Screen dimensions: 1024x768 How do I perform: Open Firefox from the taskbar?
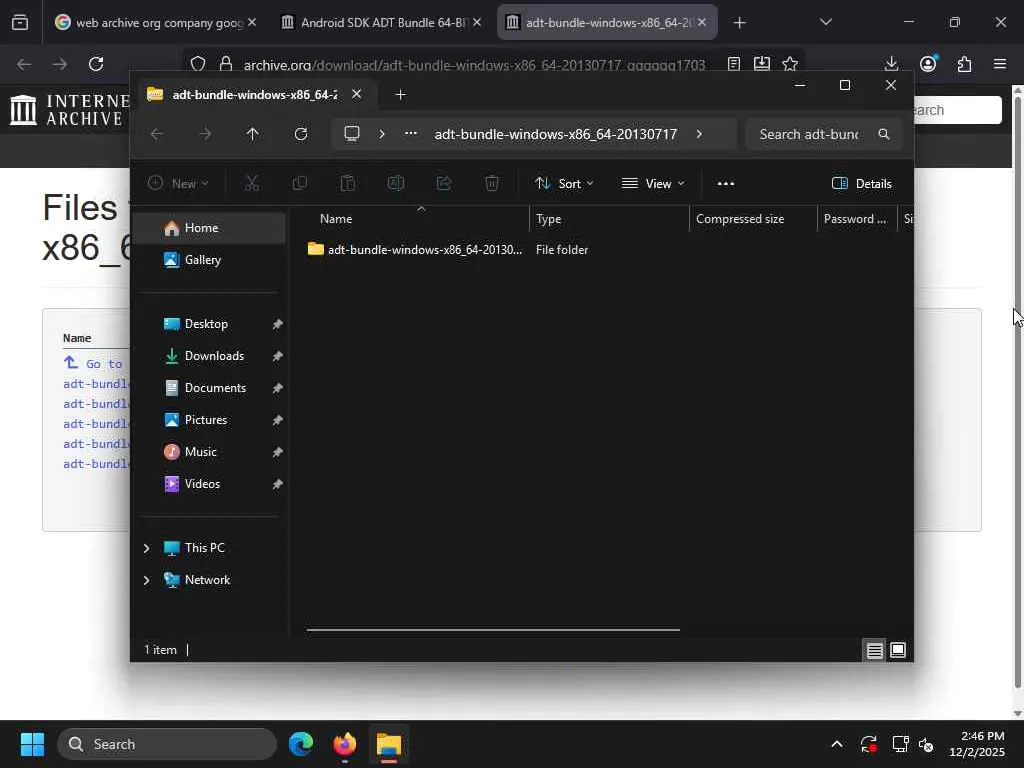pos(345,744)
